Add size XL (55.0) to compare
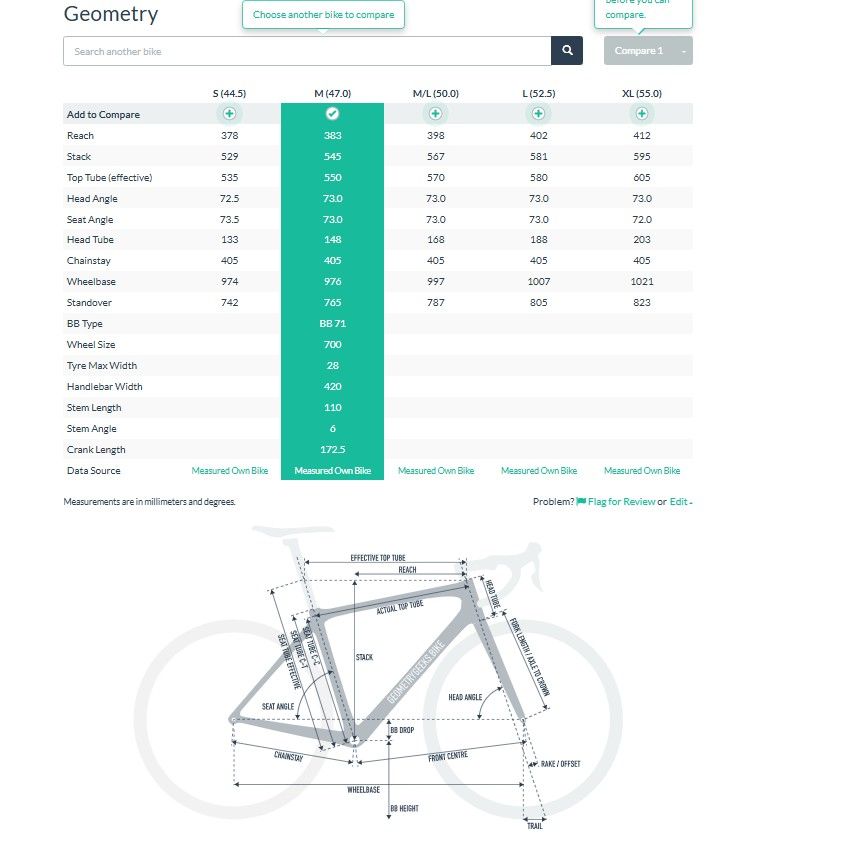The image size is (859, 841). pyautogui.click(x=642, y=114)
